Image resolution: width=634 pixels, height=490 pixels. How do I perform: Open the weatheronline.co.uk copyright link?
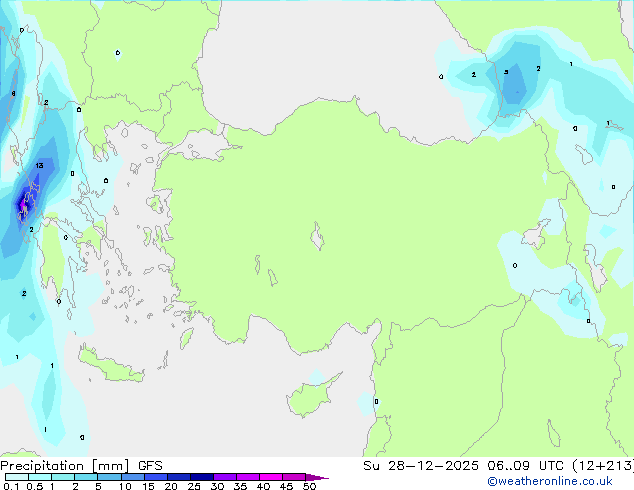549,481
